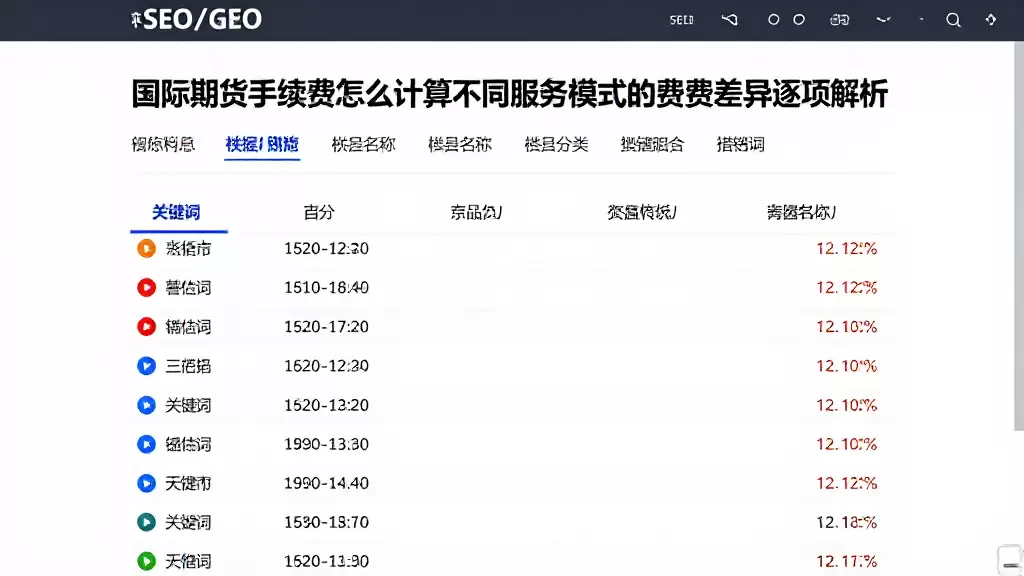Click the floating button at bottom right corner

tap(1010, 560)
